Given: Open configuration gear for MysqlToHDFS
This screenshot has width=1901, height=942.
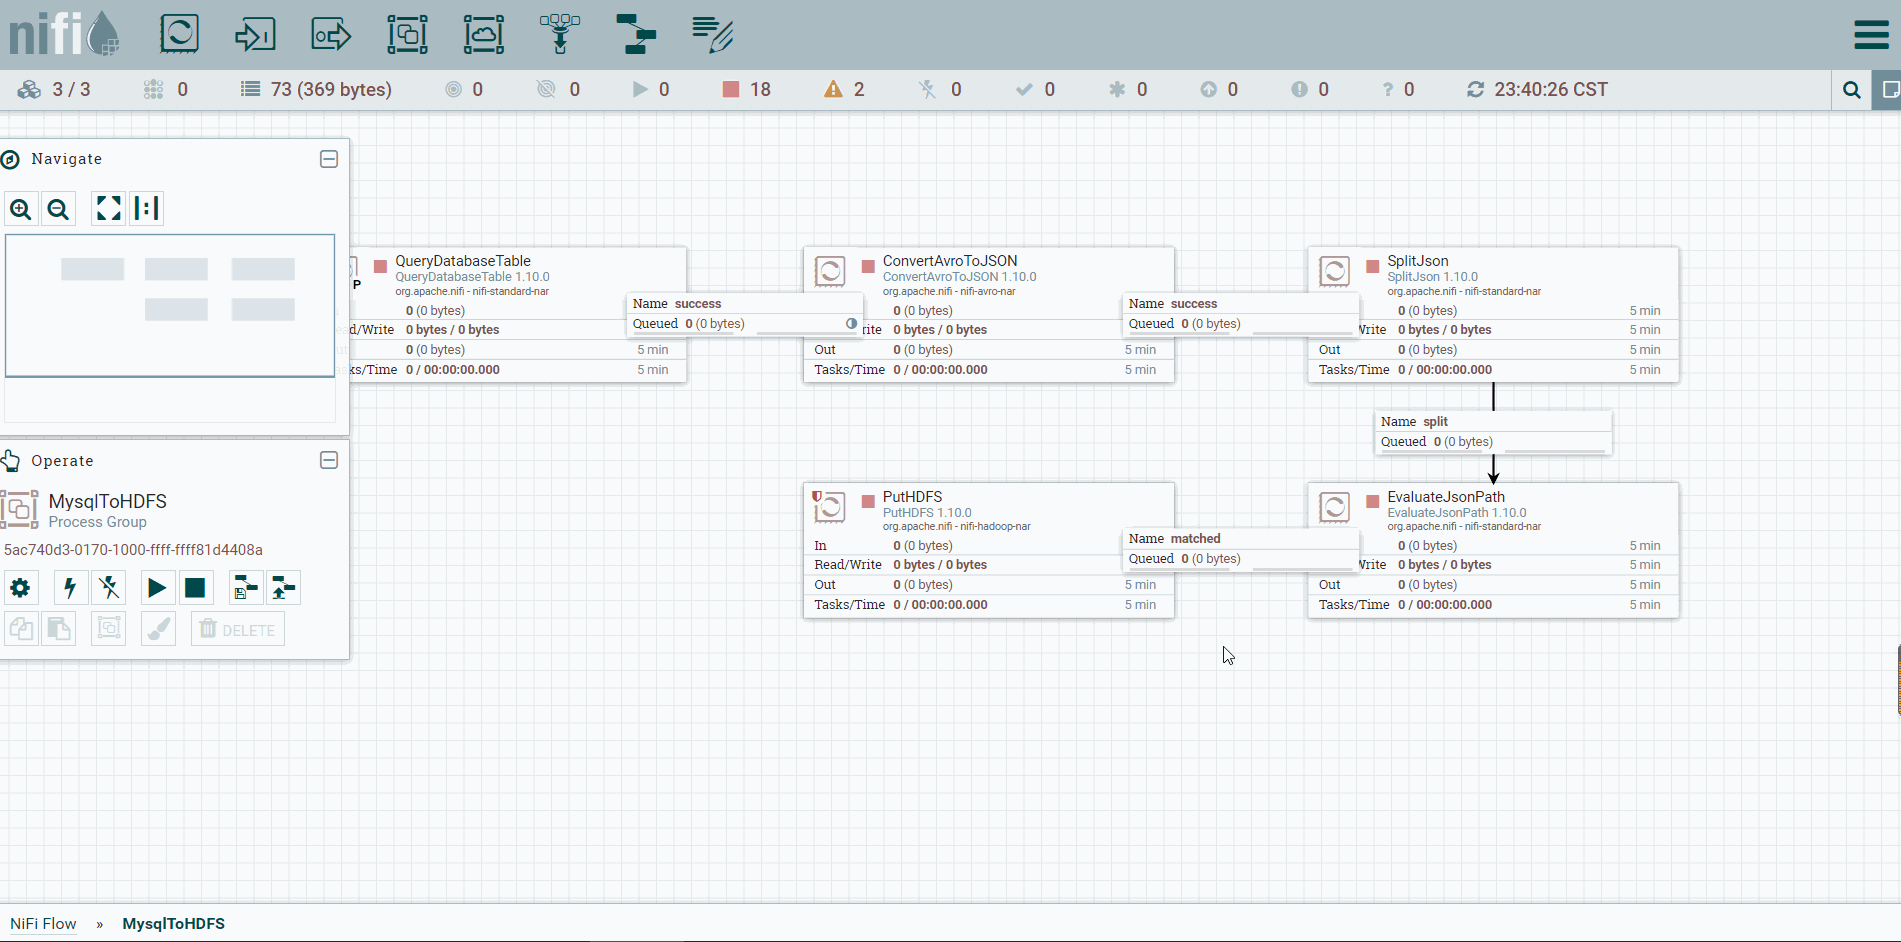Looking at the screenshot, I should [x=20, y=588].
